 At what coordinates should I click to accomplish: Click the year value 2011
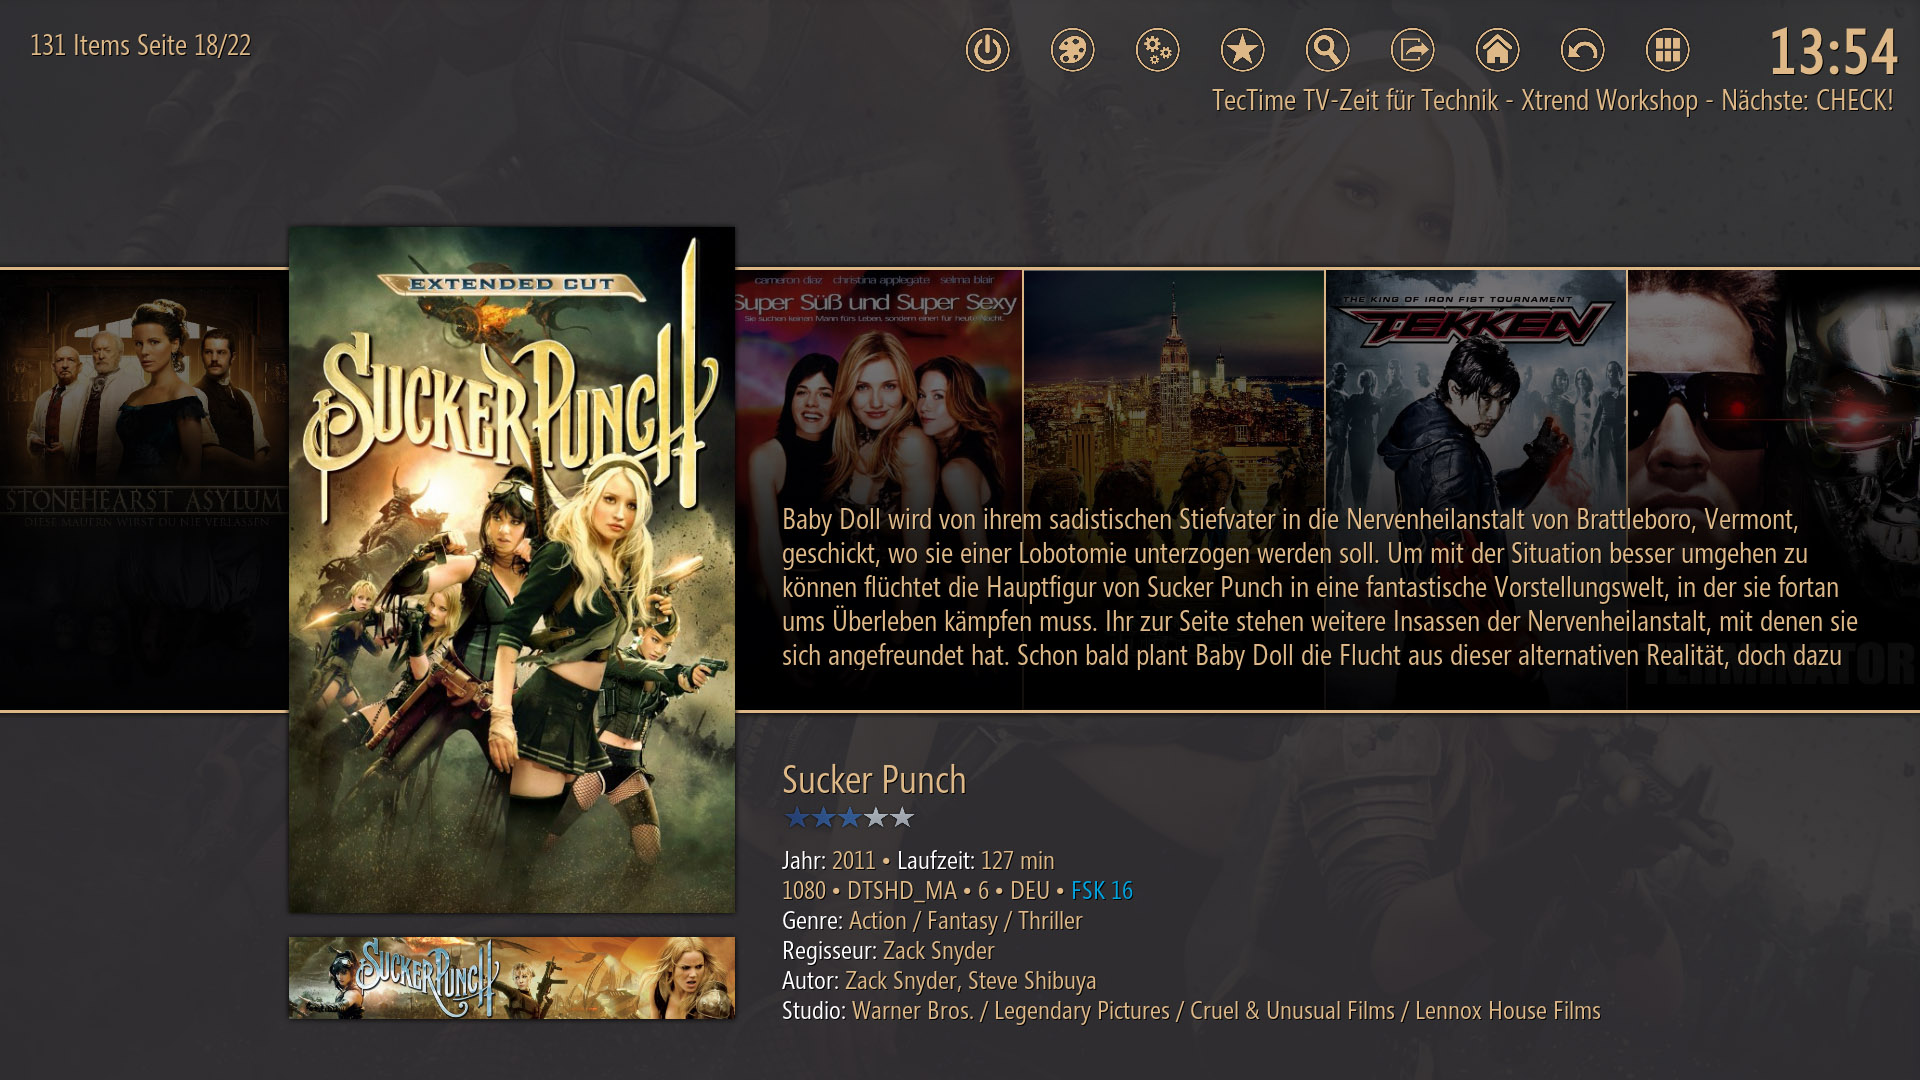[853, 861]
